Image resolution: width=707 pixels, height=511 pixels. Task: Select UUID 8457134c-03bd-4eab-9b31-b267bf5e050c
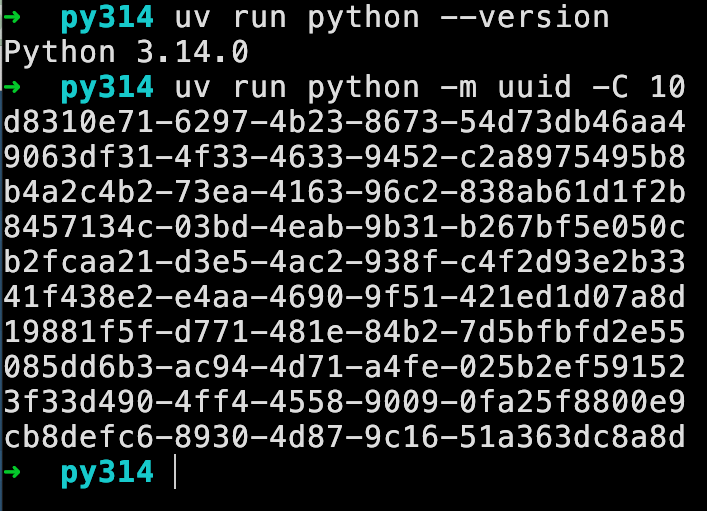pyautogui.click(x=344, y=227)
